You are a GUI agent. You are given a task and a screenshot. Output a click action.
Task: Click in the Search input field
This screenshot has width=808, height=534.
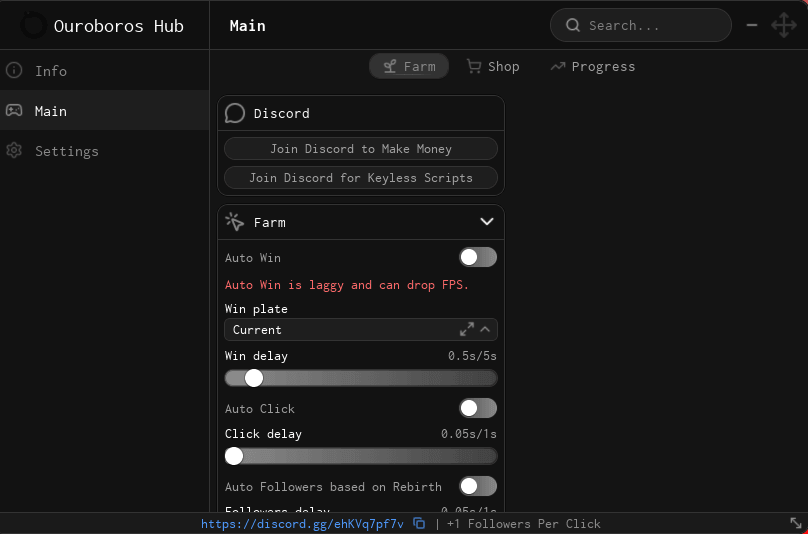point(641,25)
